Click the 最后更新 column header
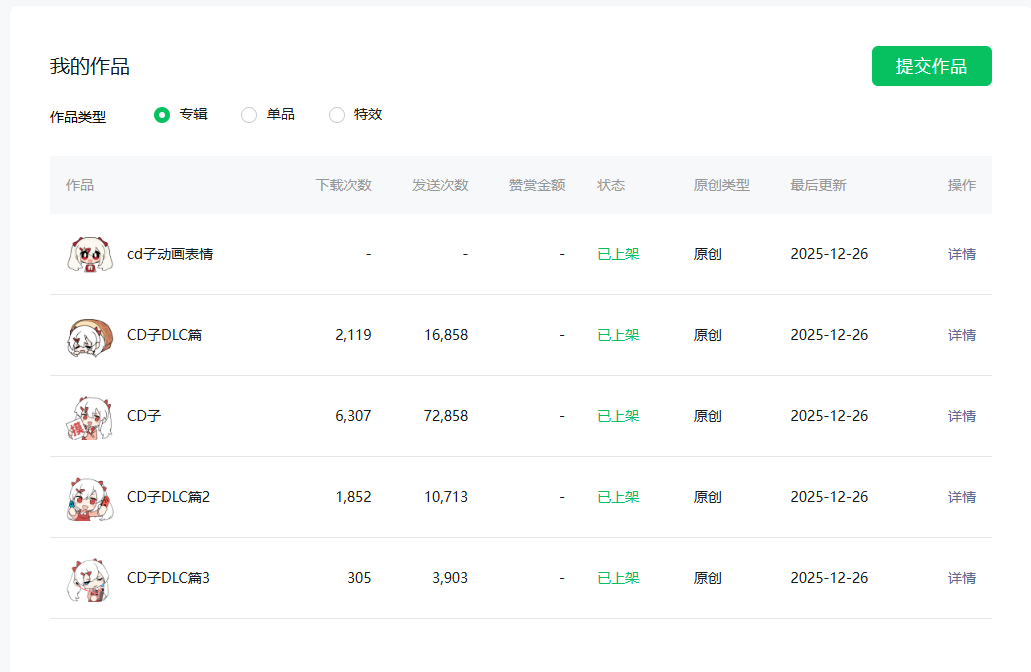 pos(818,185)
